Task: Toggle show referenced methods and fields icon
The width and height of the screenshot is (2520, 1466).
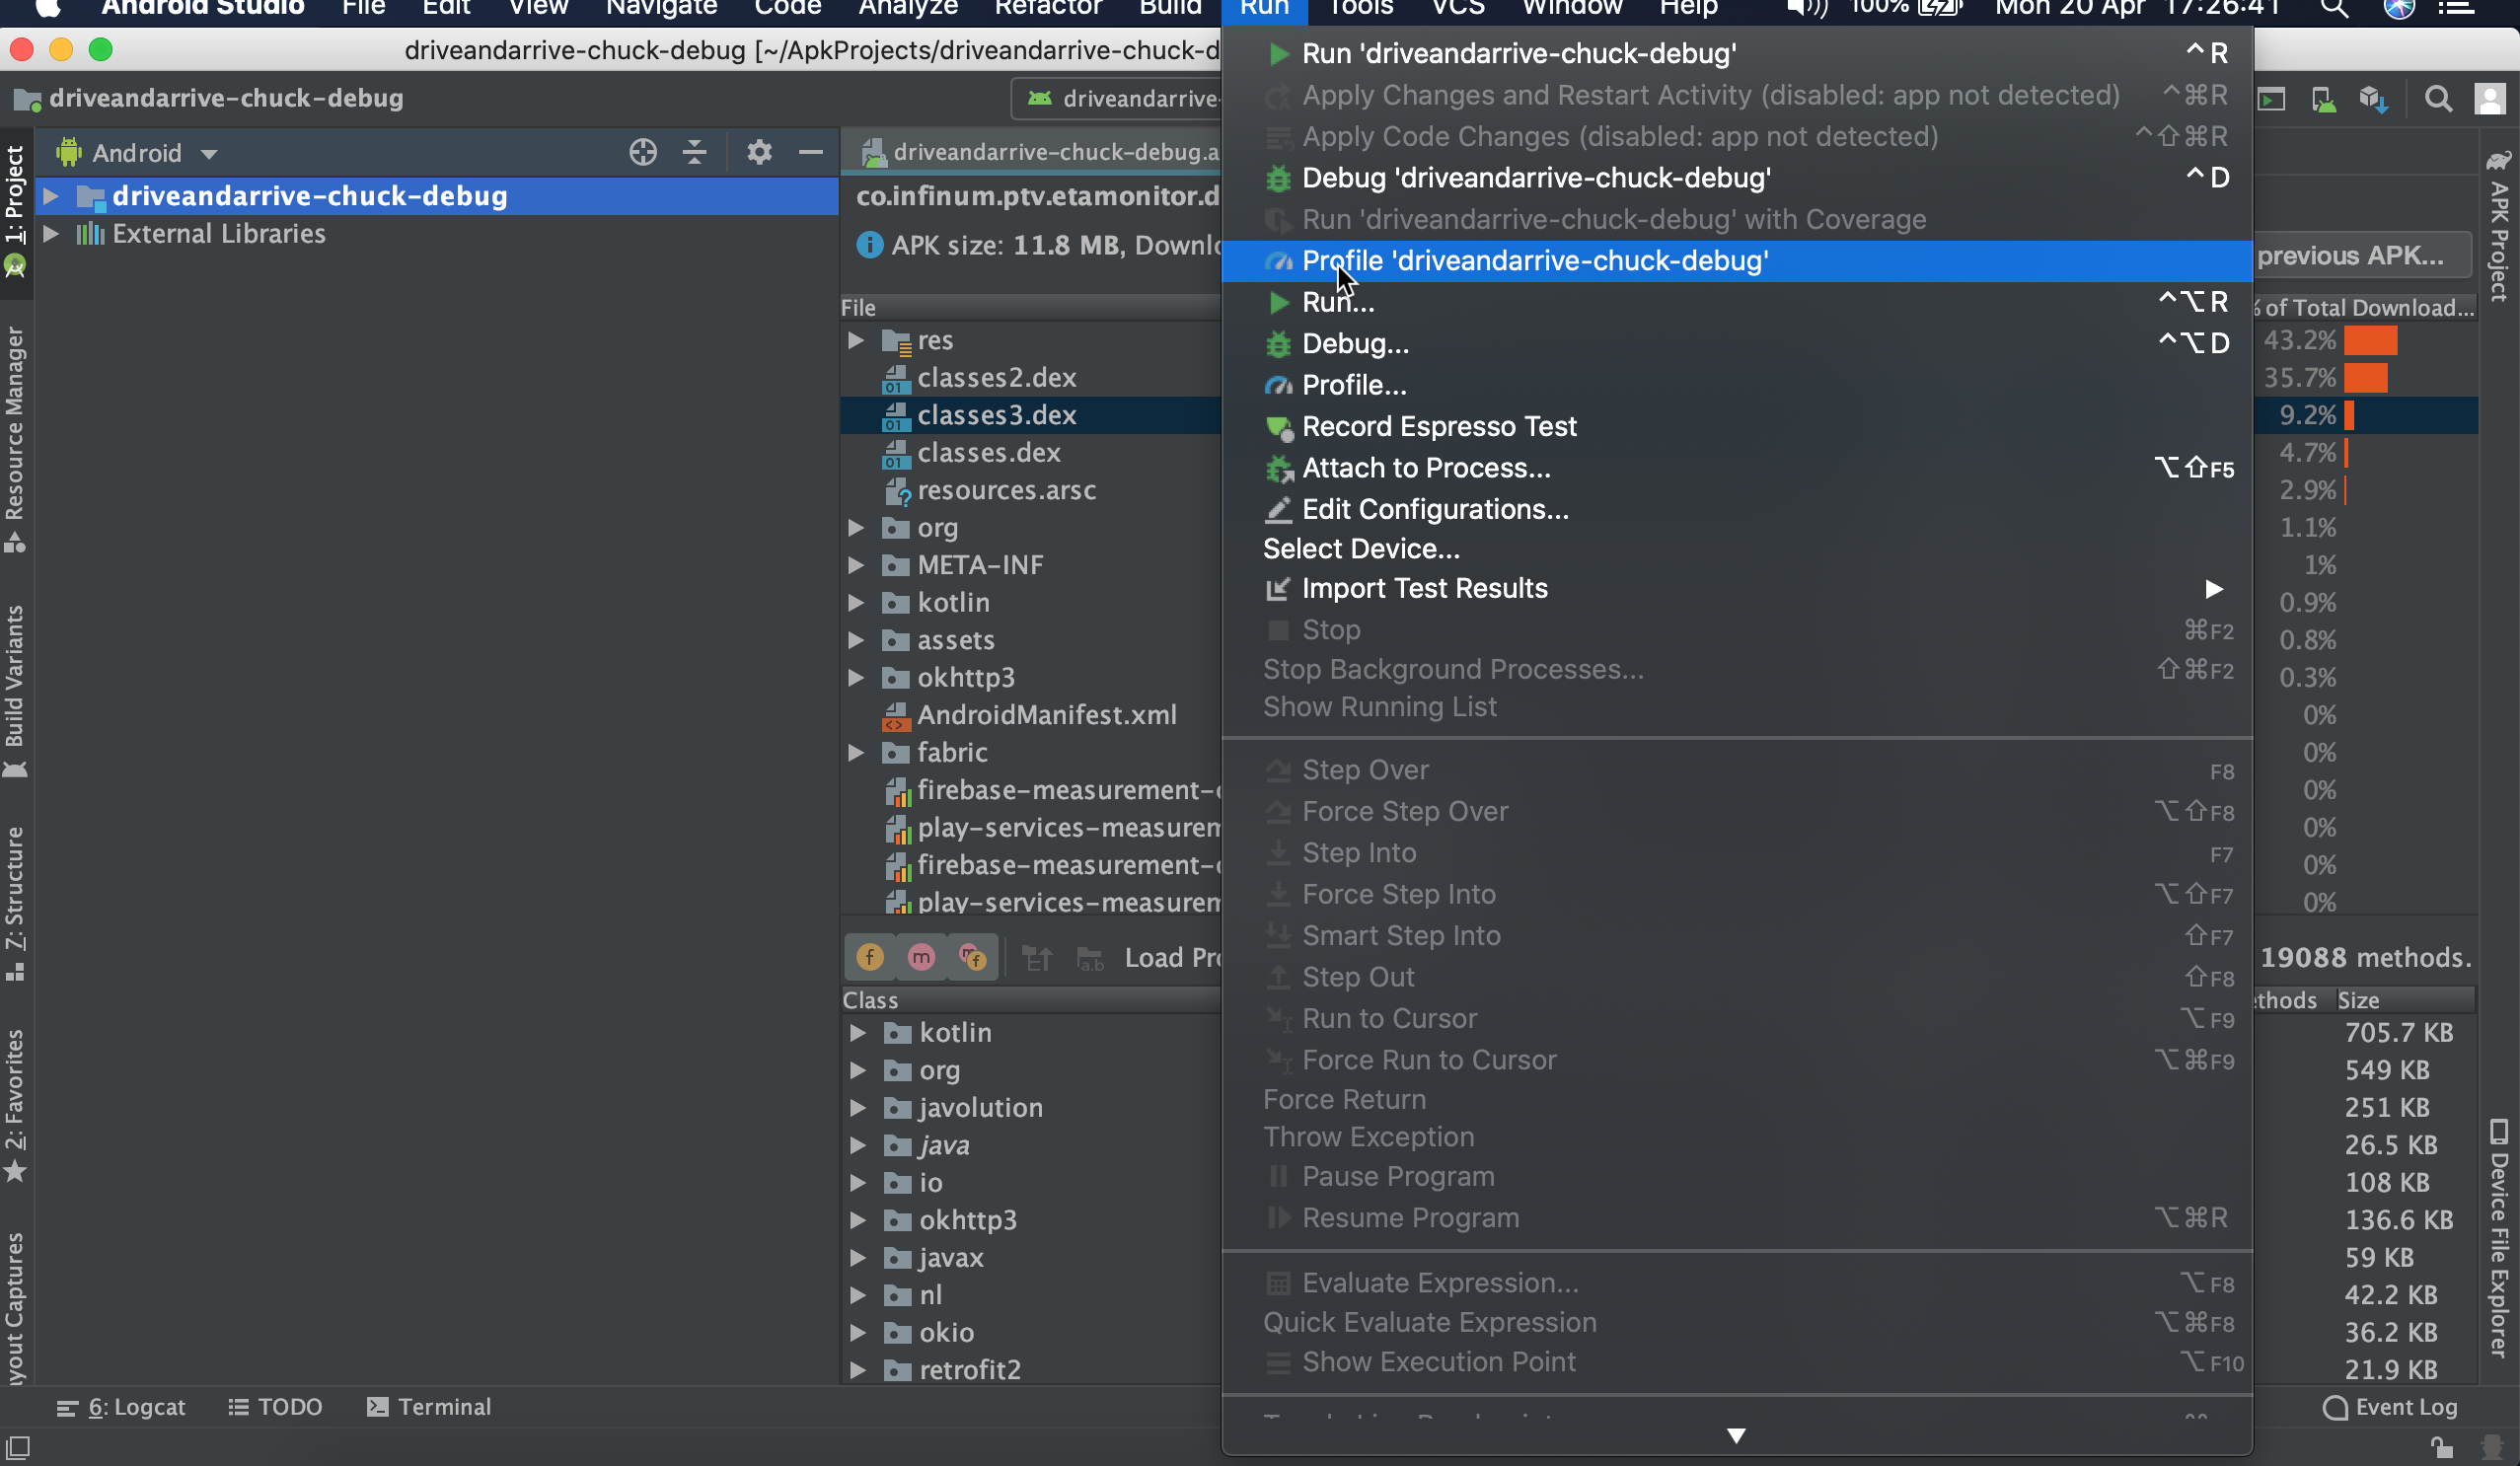Action: pos(972,957)
